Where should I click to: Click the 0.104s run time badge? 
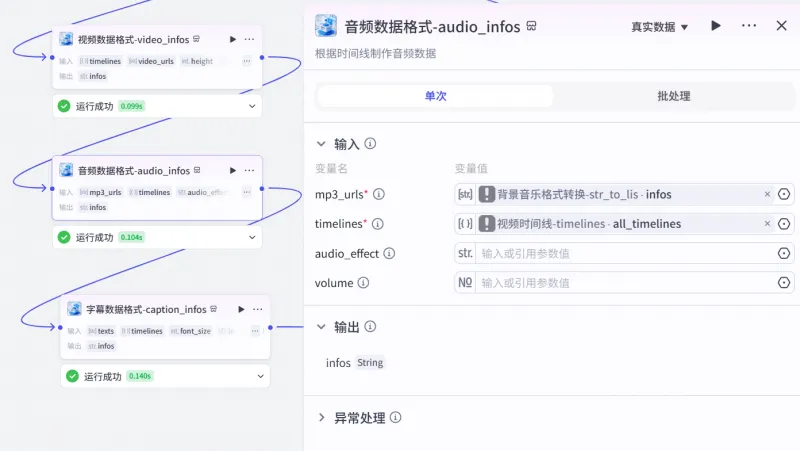click(x=131, y=237)
